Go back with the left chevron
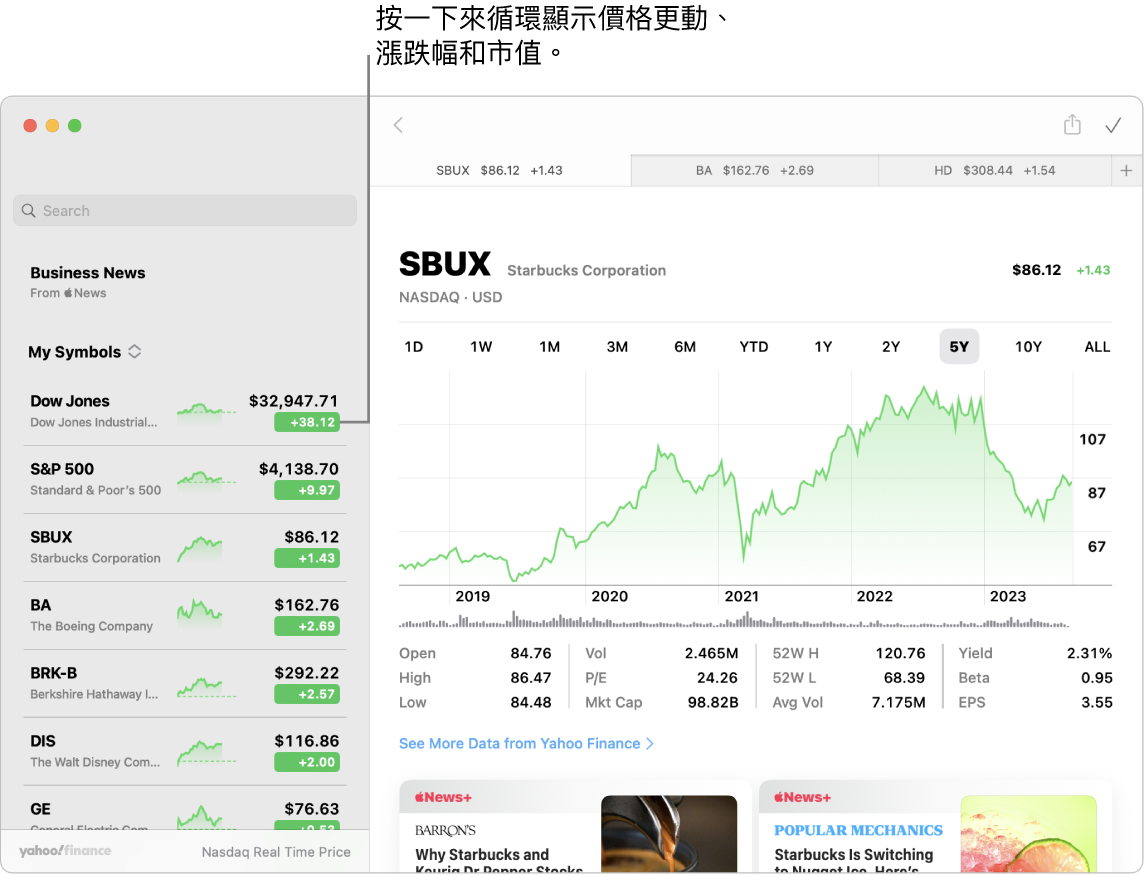The height and width of the screenshot is (875, 1144). pyautogui.click(x=398, y=125)
